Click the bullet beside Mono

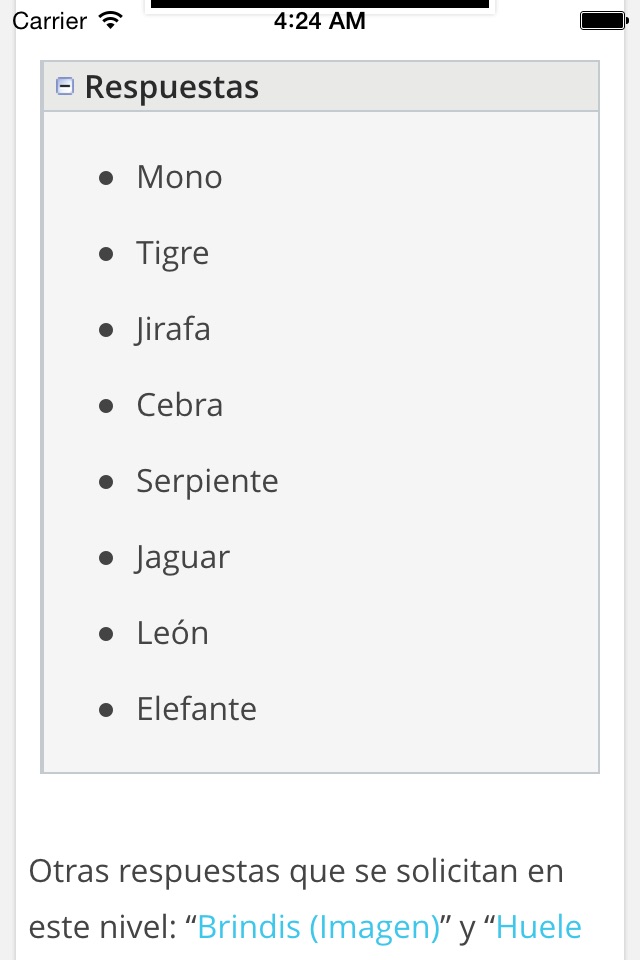pyautogui.click(x=106, y=178)
